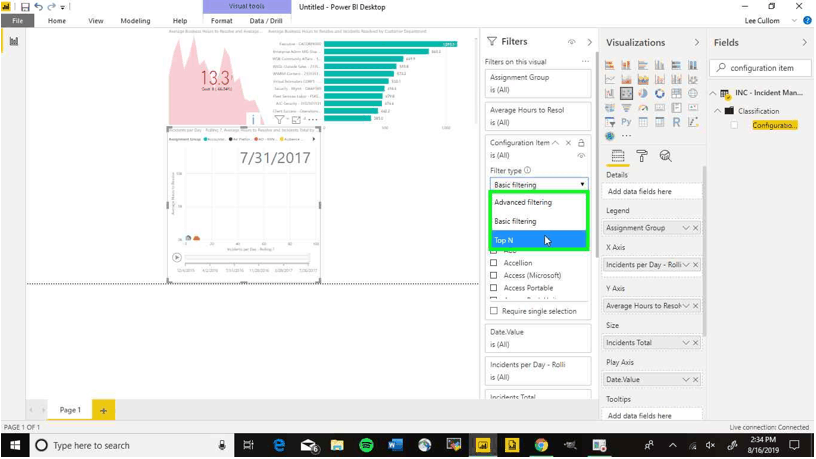Select the treemap visual
Image resolution: width=816 pixels, height=459 pixels.
676,94
